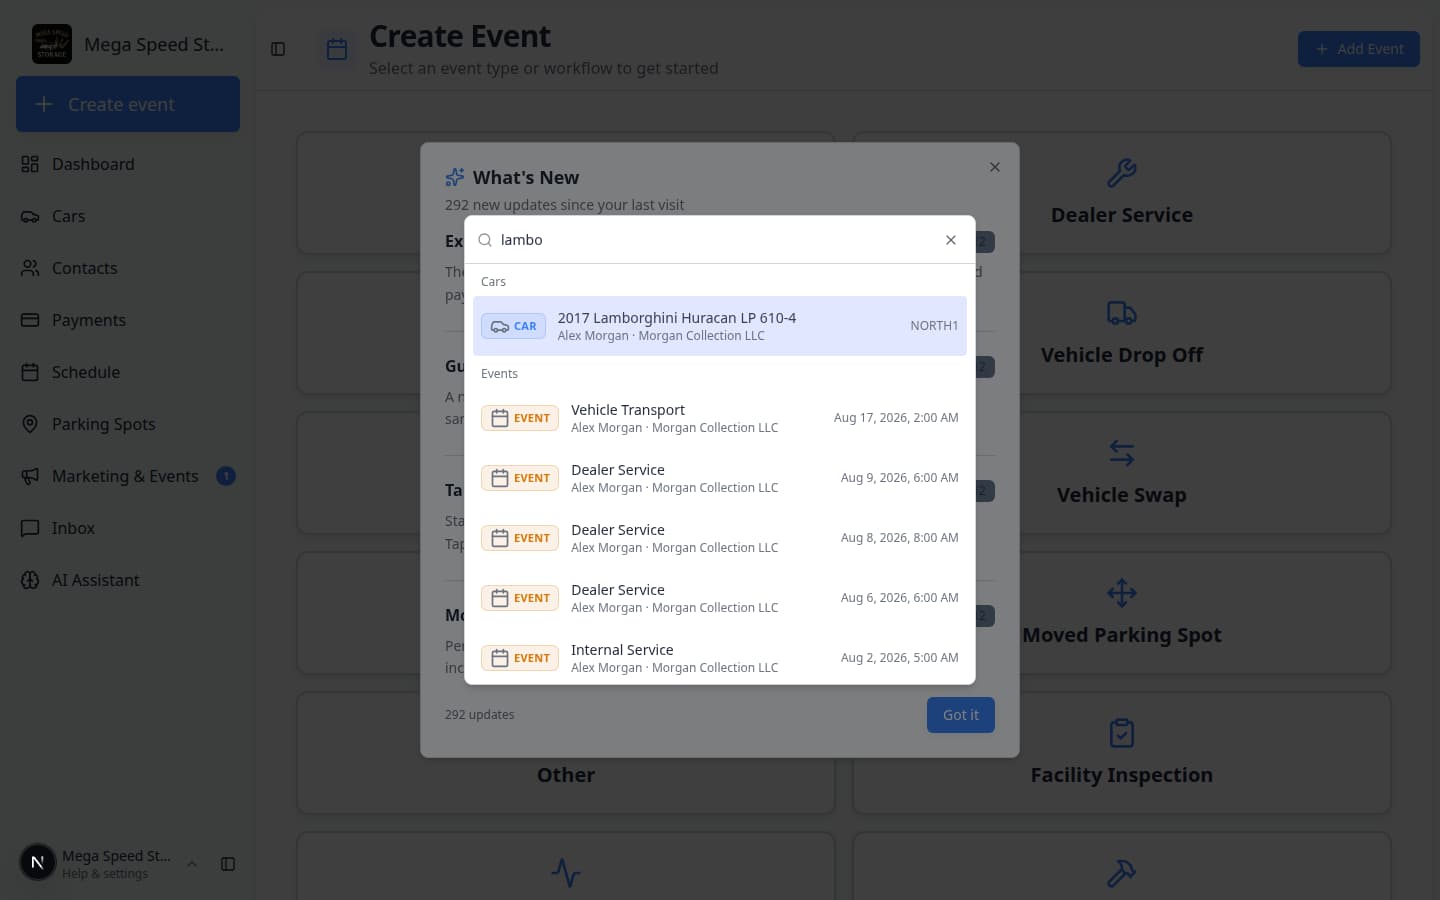This screenshot has height=900, width=1440.
Task: Click the sparkle icon beside What's New
Action: tap(455, 177)
